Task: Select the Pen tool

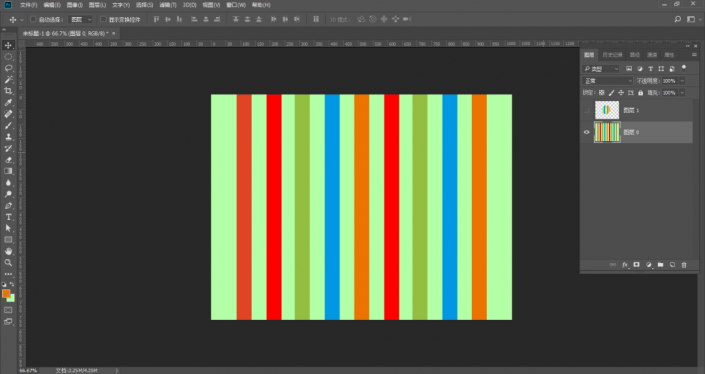Action: [x=8, y=205]
